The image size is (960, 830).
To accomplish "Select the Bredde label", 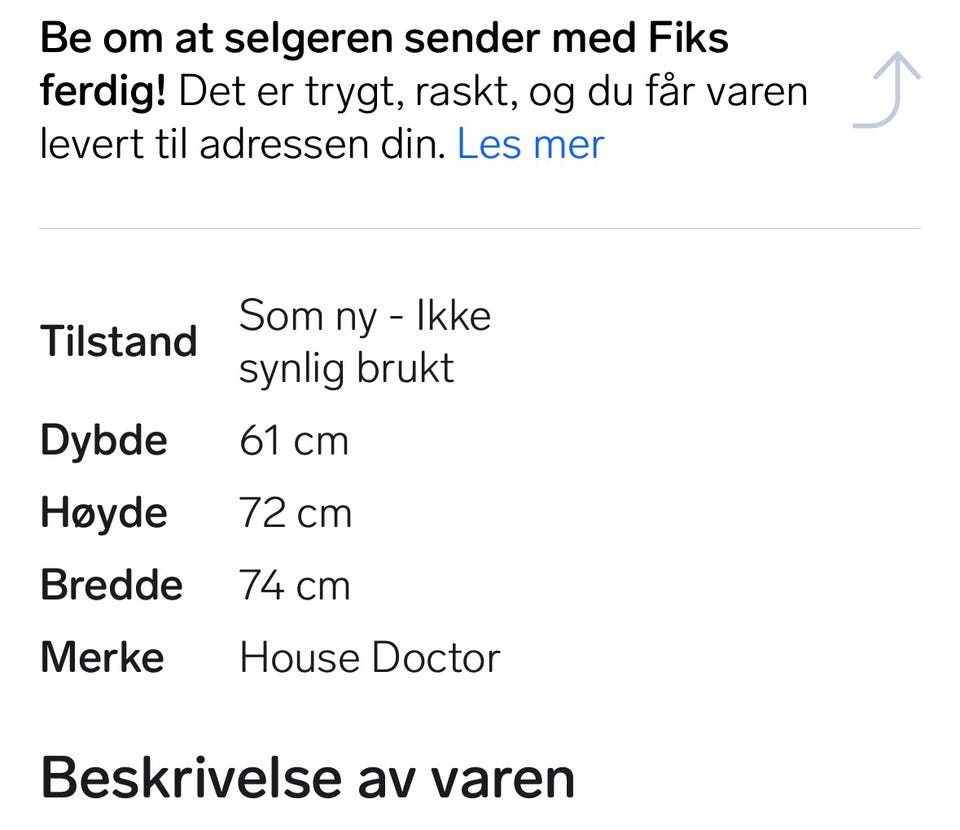I will (111, 586).
